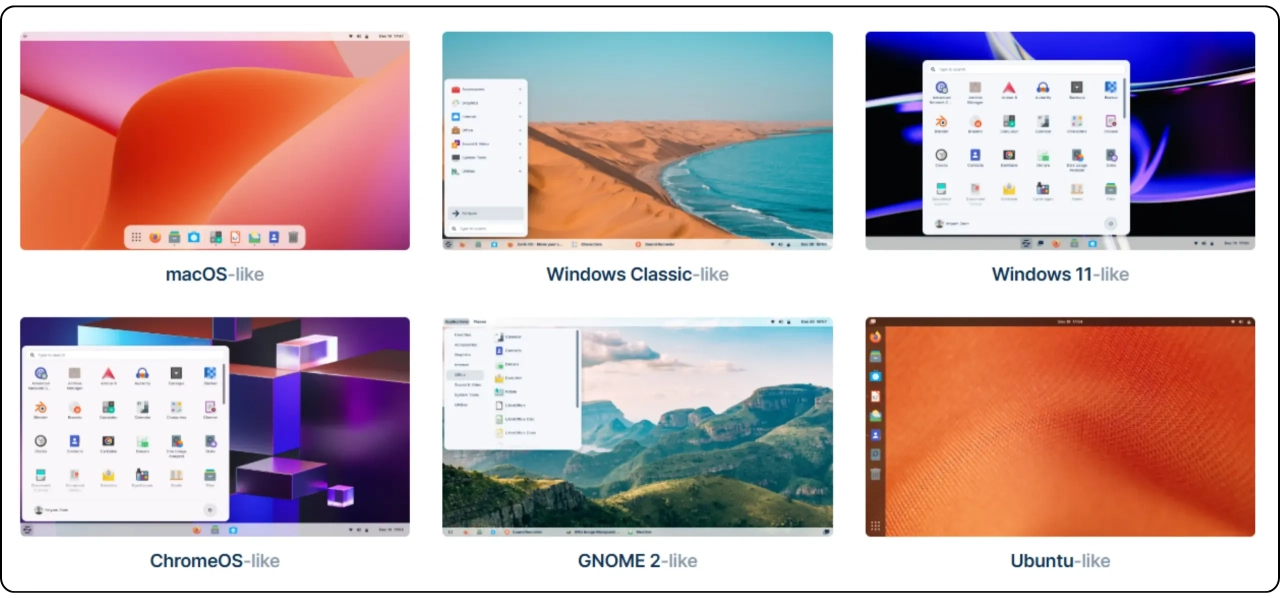The height and width of the screenshot is (598, 1280).
Task: Click the clock in the Ubuntu-like top bar
Action: (1070, 322)
